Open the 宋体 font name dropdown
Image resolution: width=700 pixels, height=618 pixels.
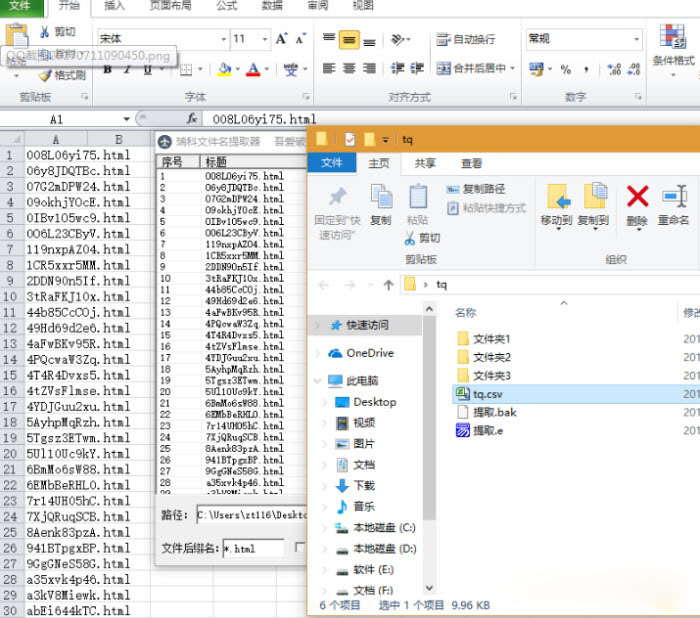224,39
